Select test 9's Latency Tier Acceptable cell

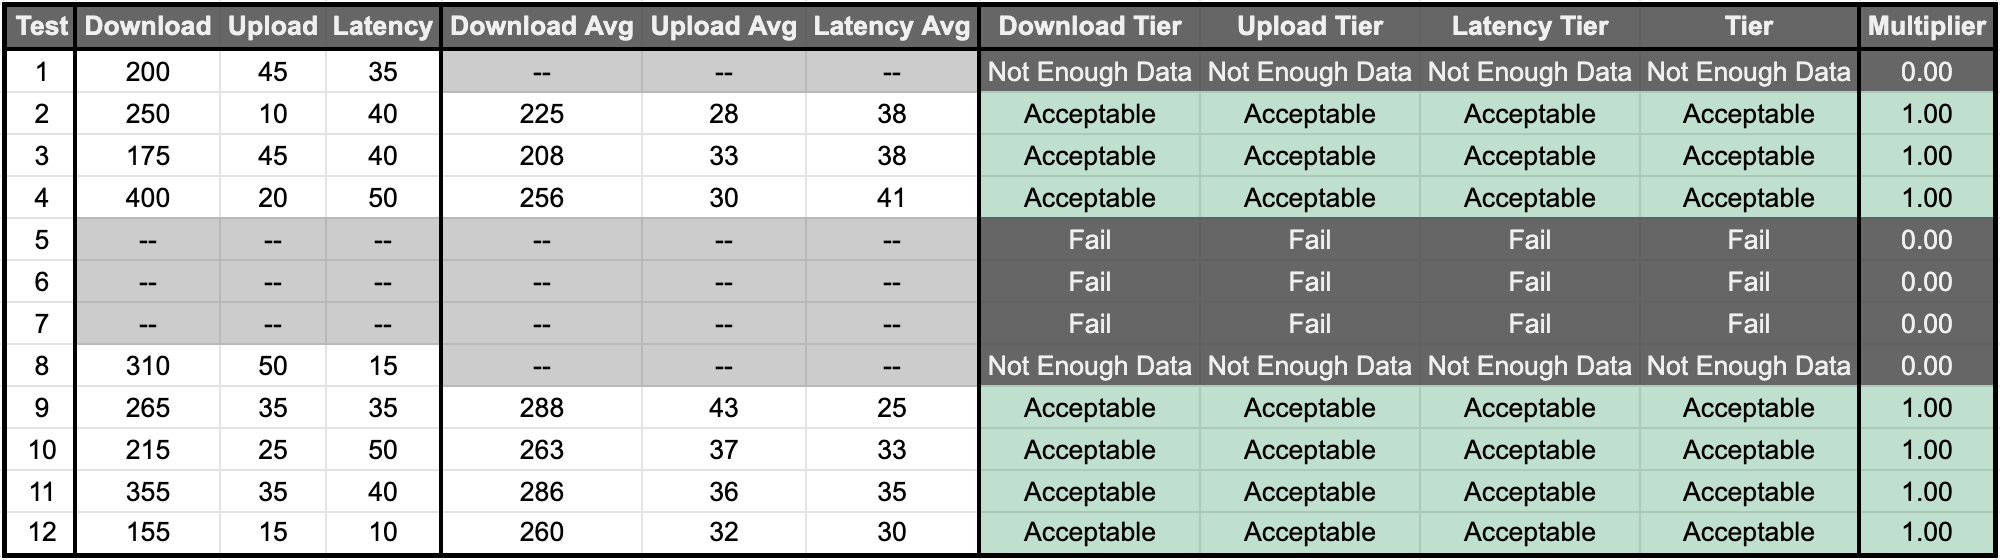pyautogui.click(x=1529, y=408)
